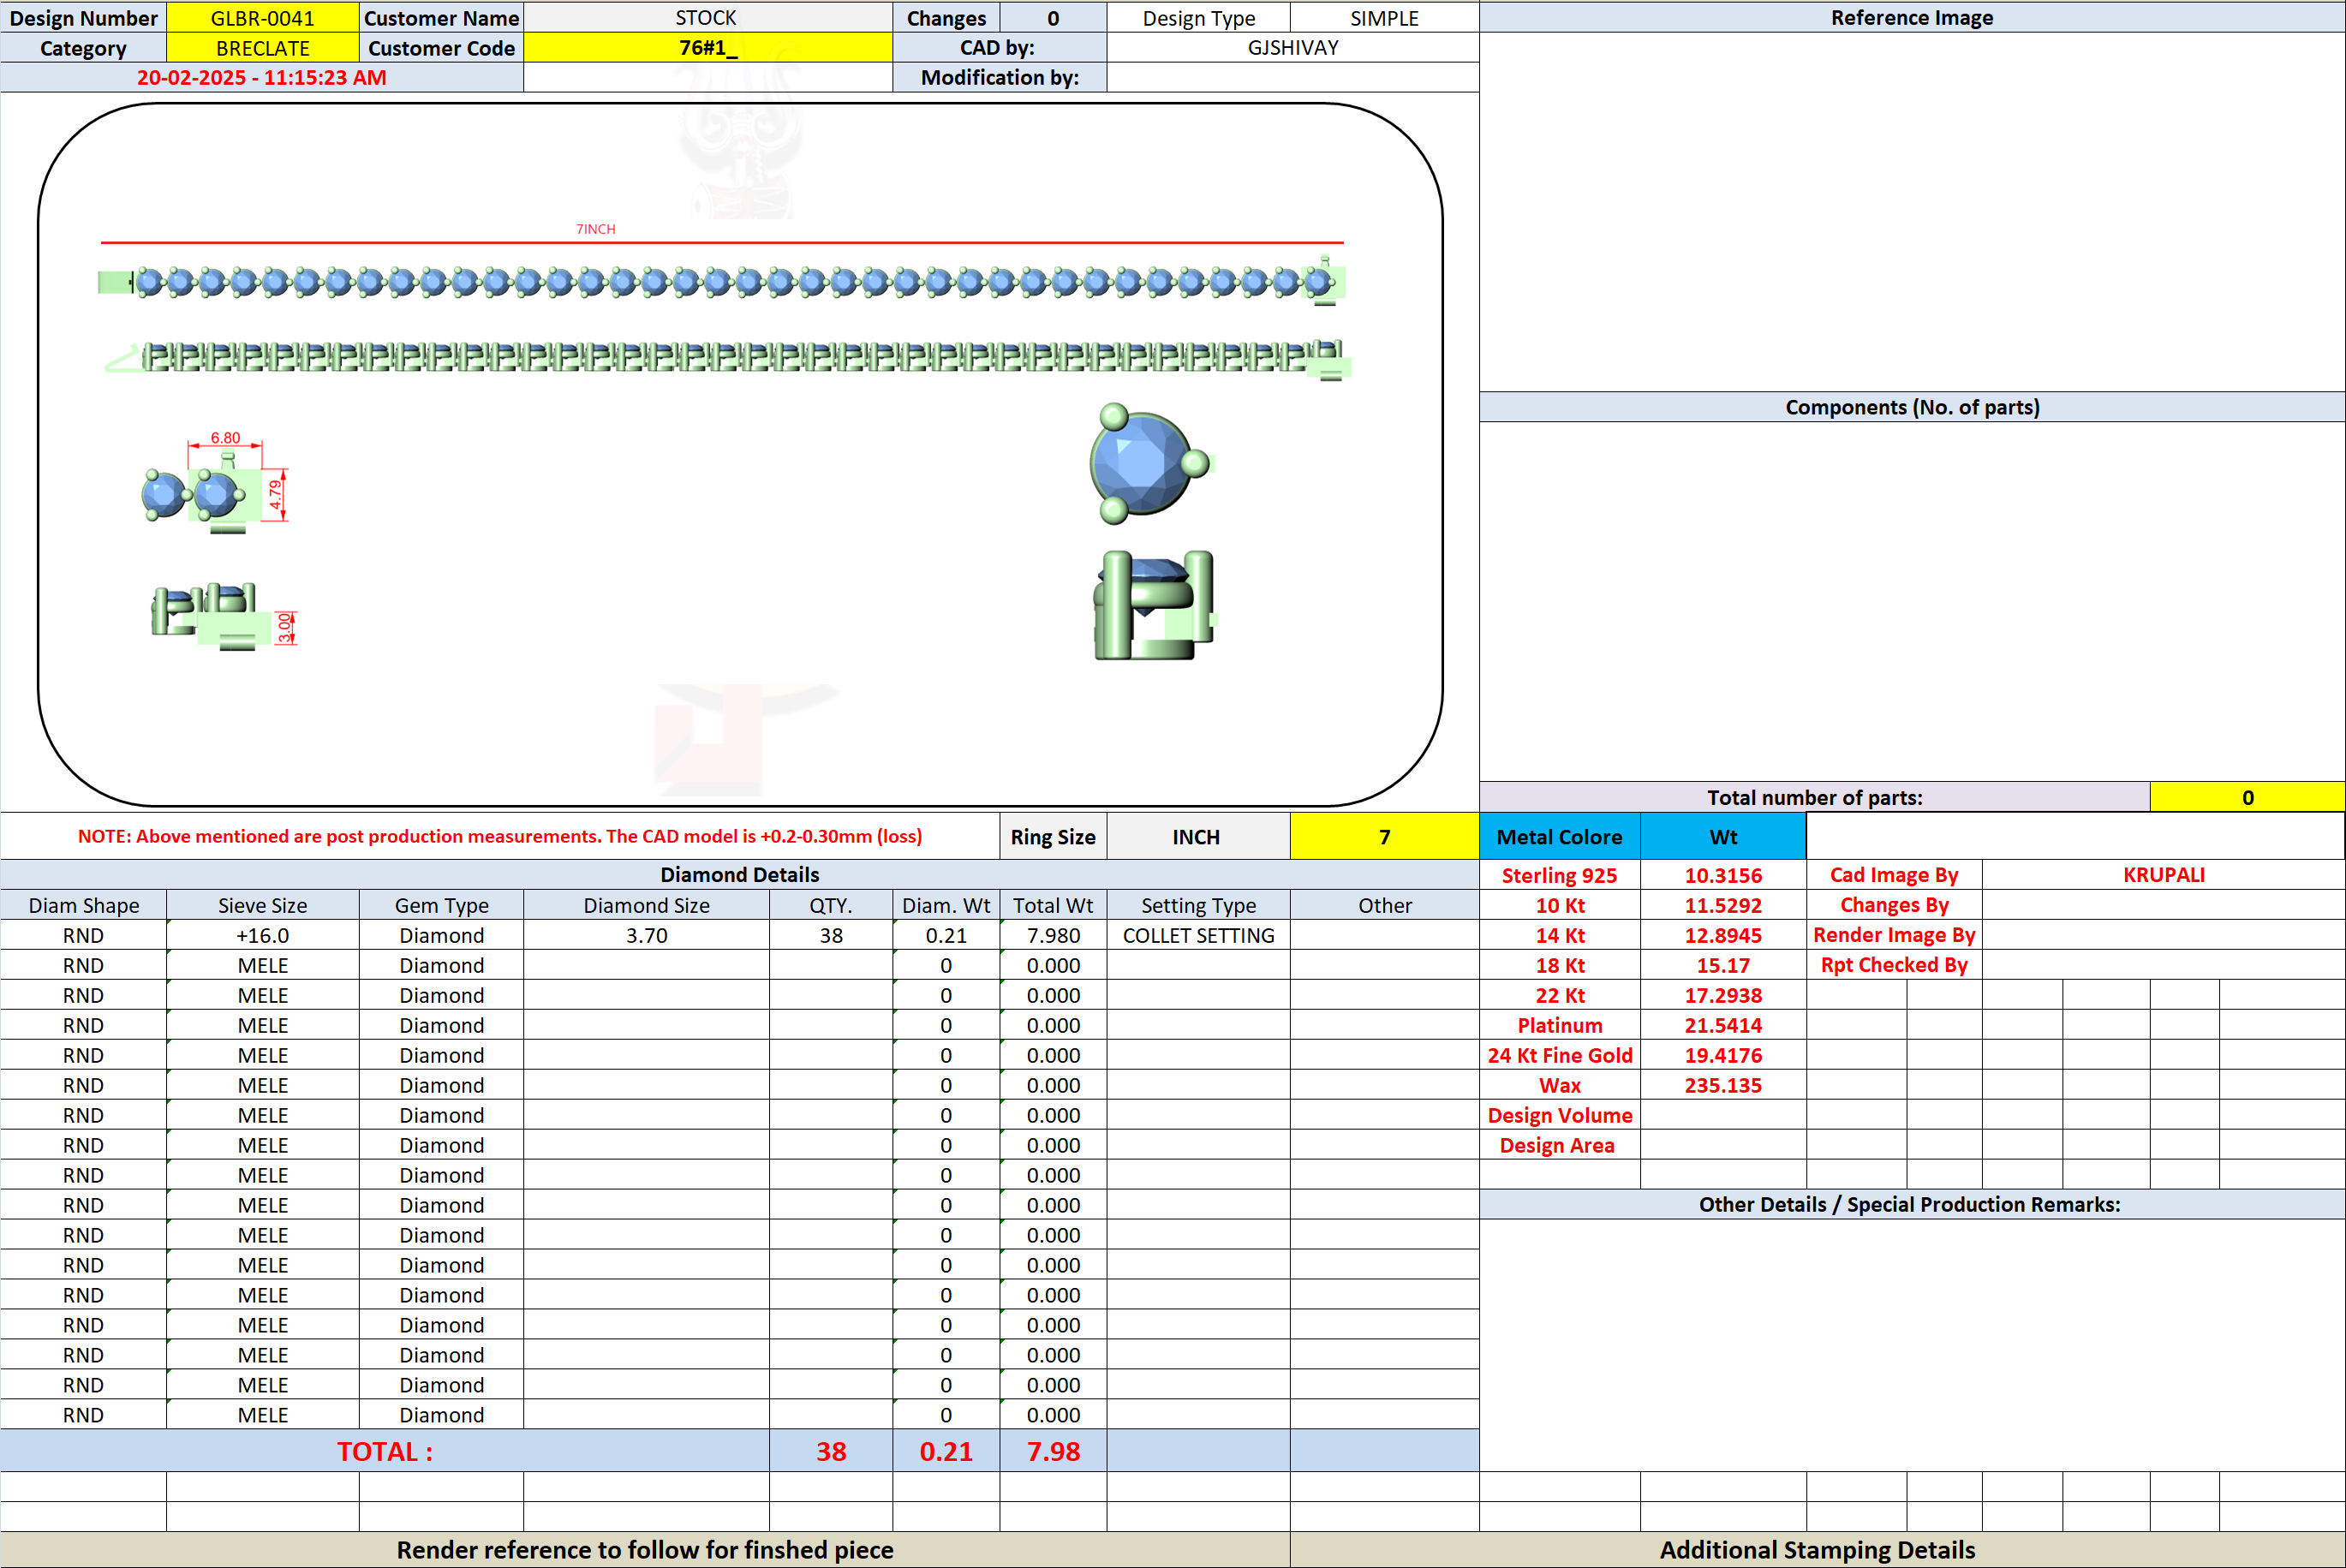Screen dimensions: 2346x1568
Task: Select the Platinum weight 21.5414
Action: [1723, 1025]
